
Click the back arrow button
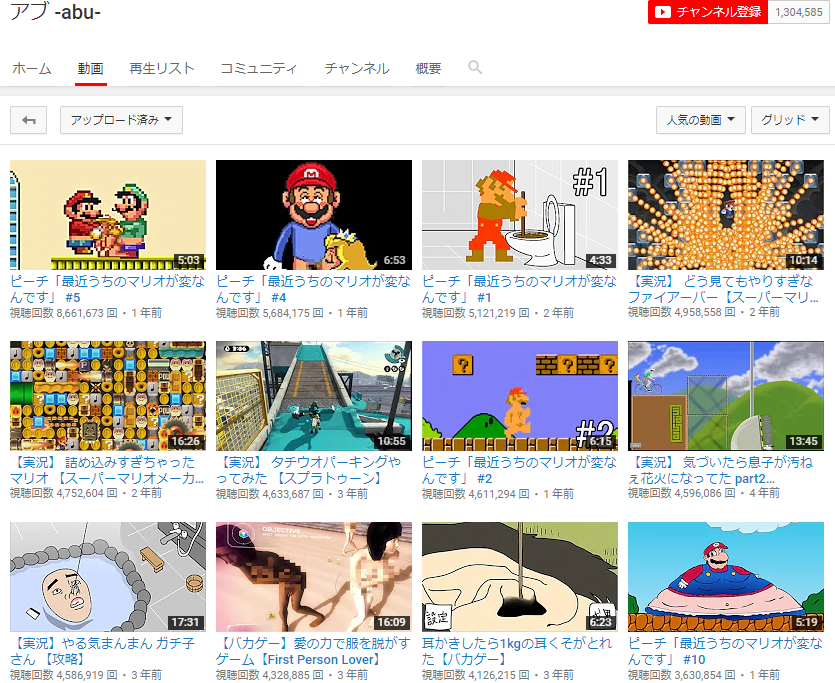tap(28, 120)
